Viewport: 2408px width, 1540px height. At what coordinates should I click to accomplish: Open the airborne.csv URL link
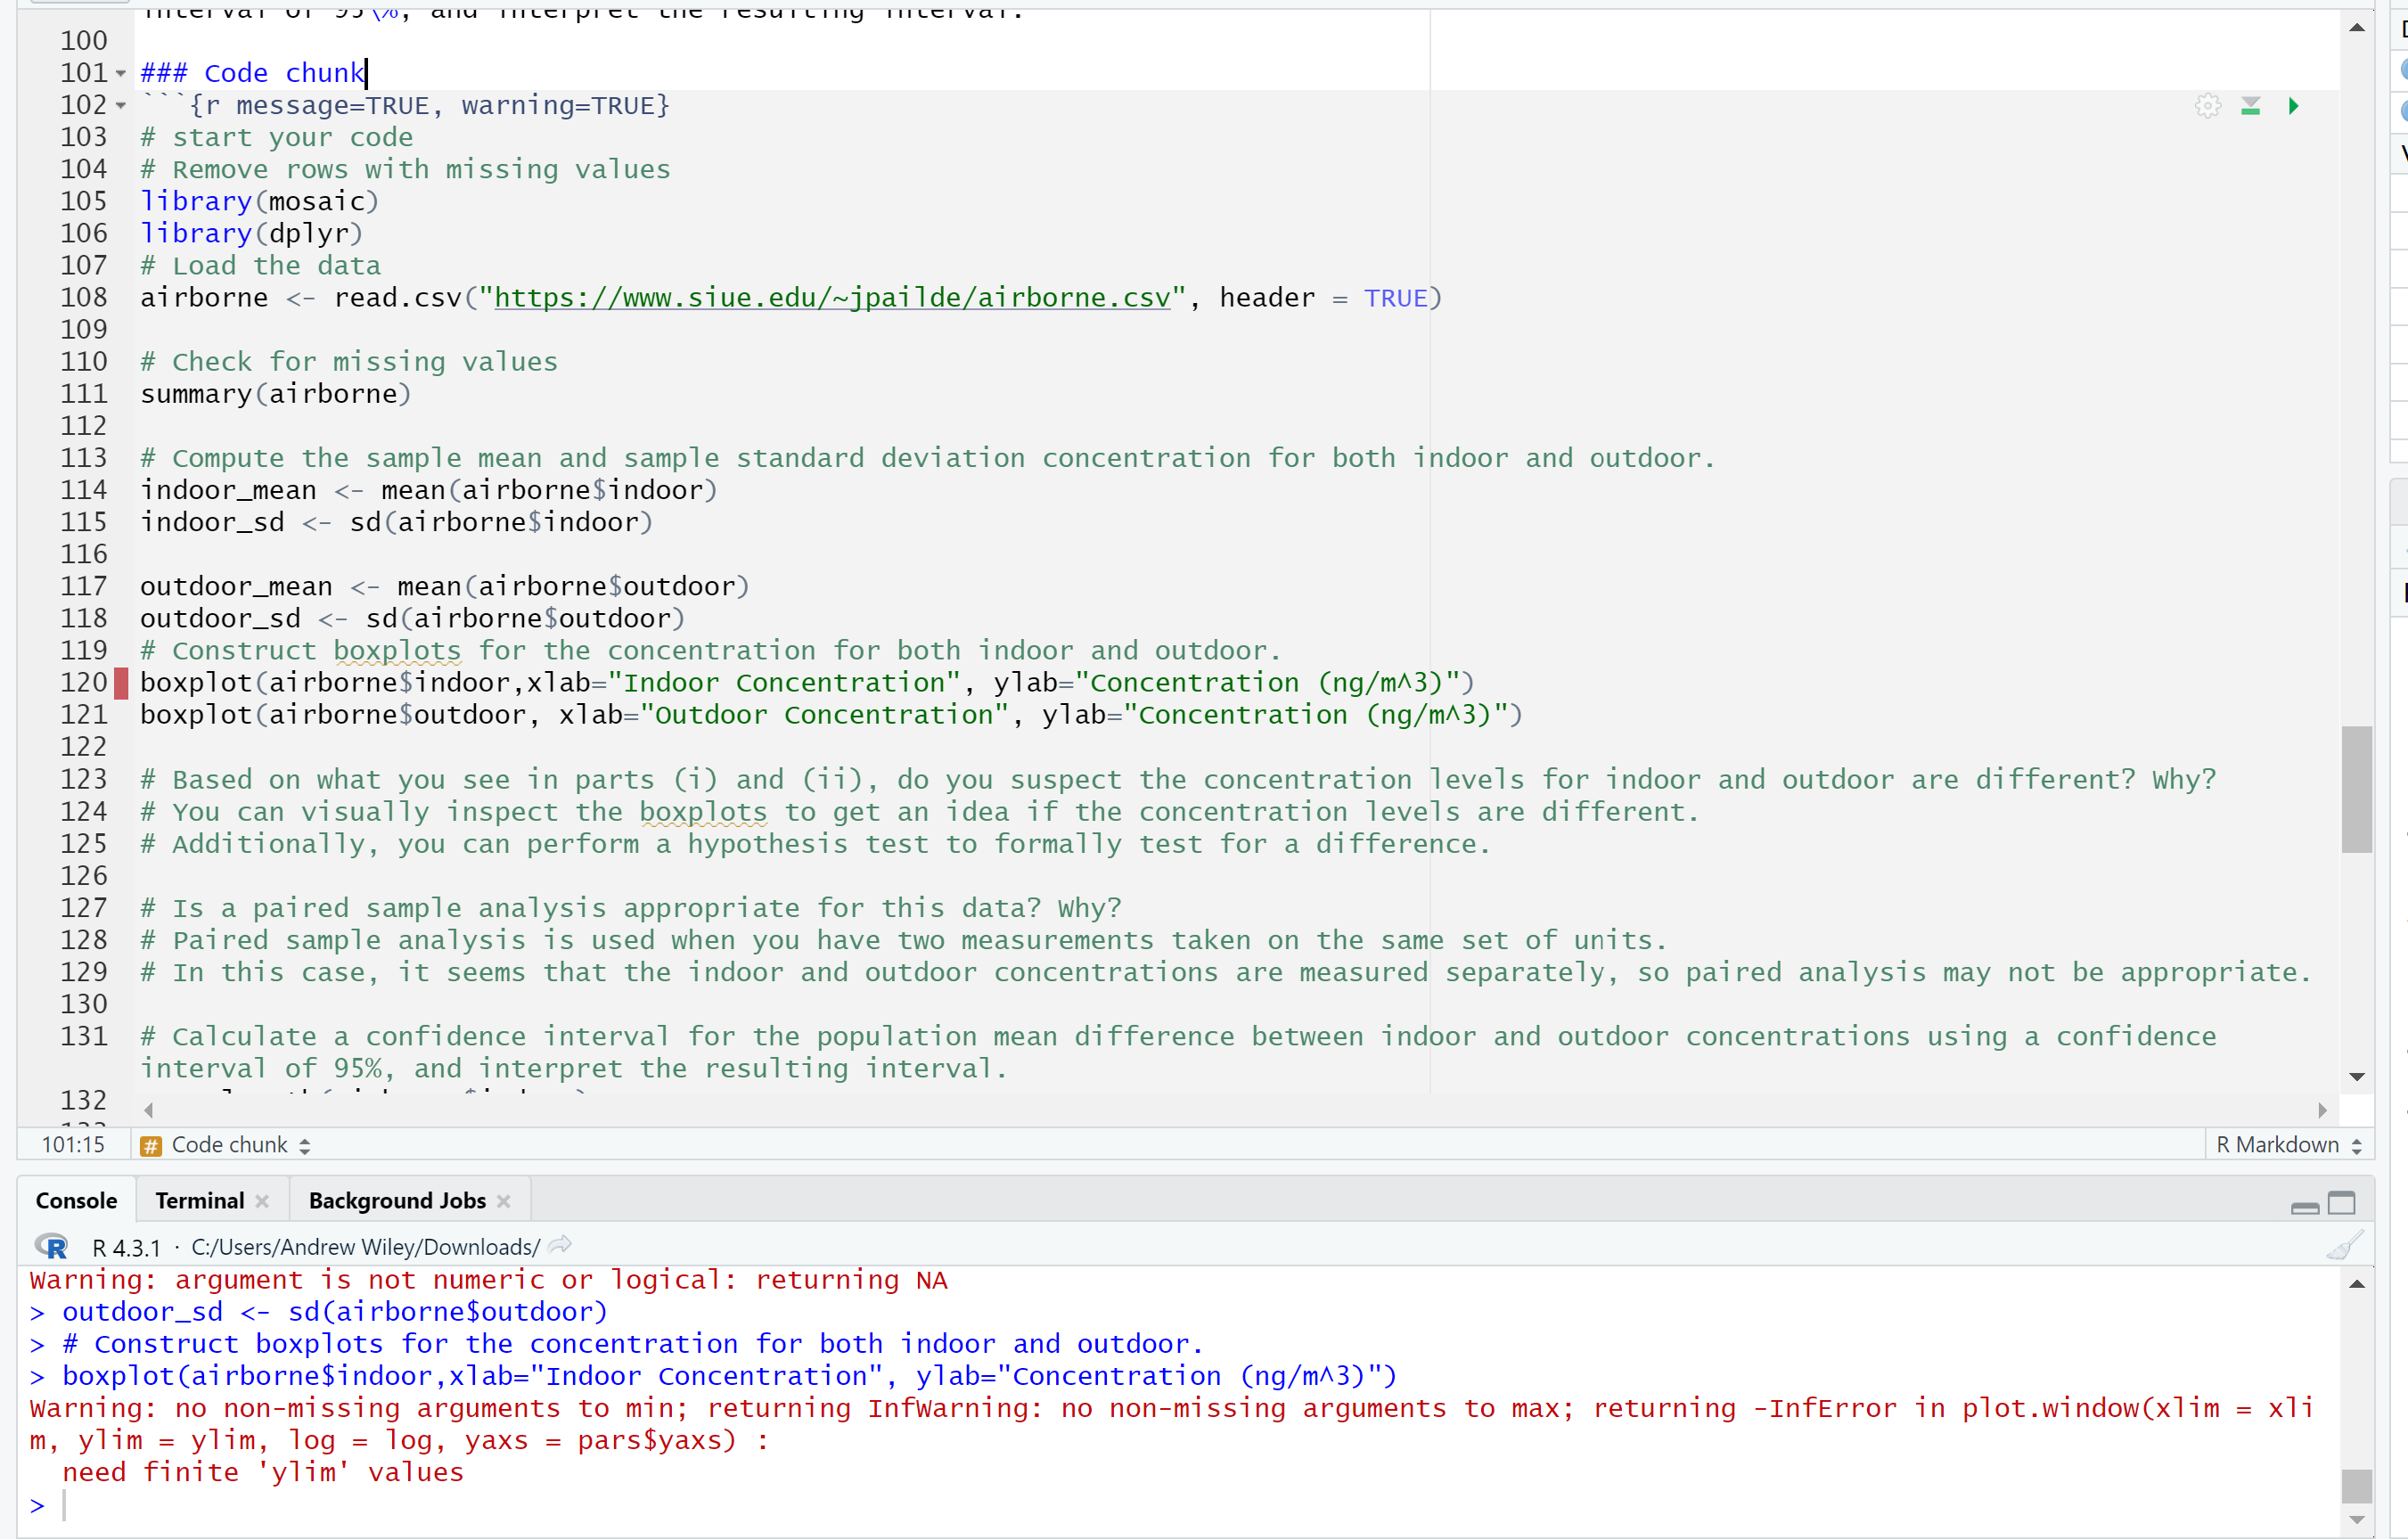pos(832,298)
